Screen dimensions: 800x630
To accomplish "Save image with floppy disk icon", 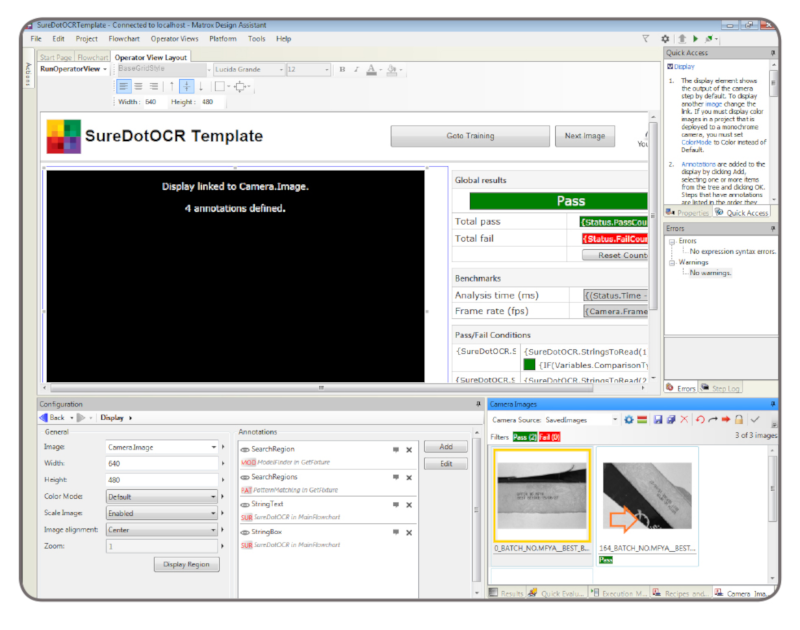I will click(658, 419).
